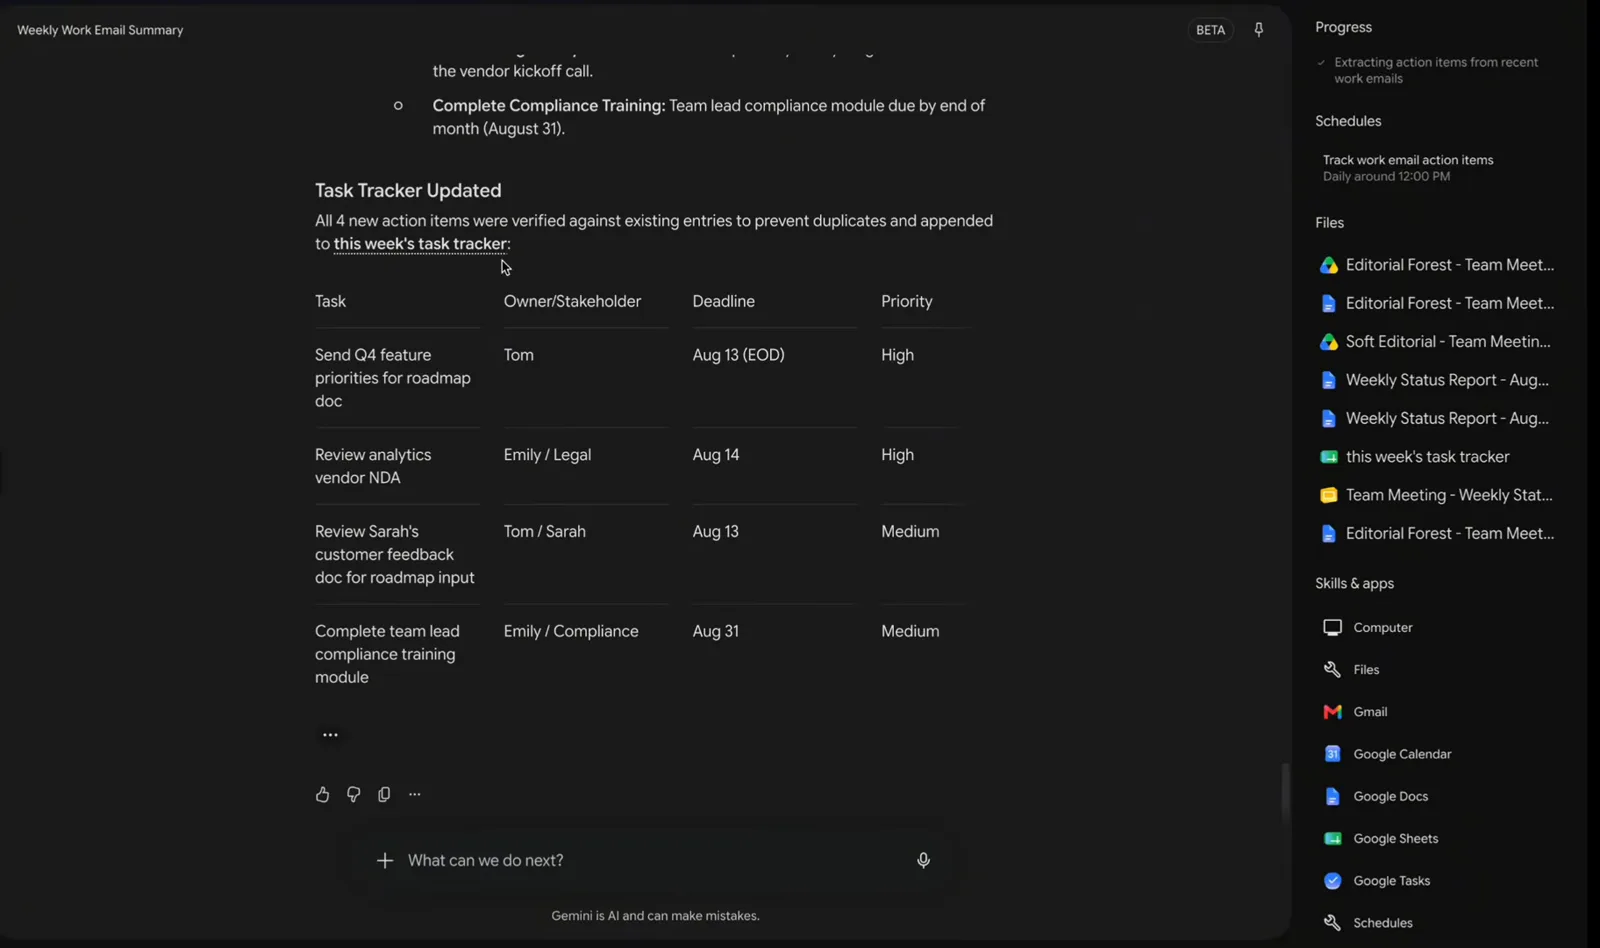Click 'Complete team lead compliance training' cell
This screenshot has height=948, width=1600.
click(387, 654)
